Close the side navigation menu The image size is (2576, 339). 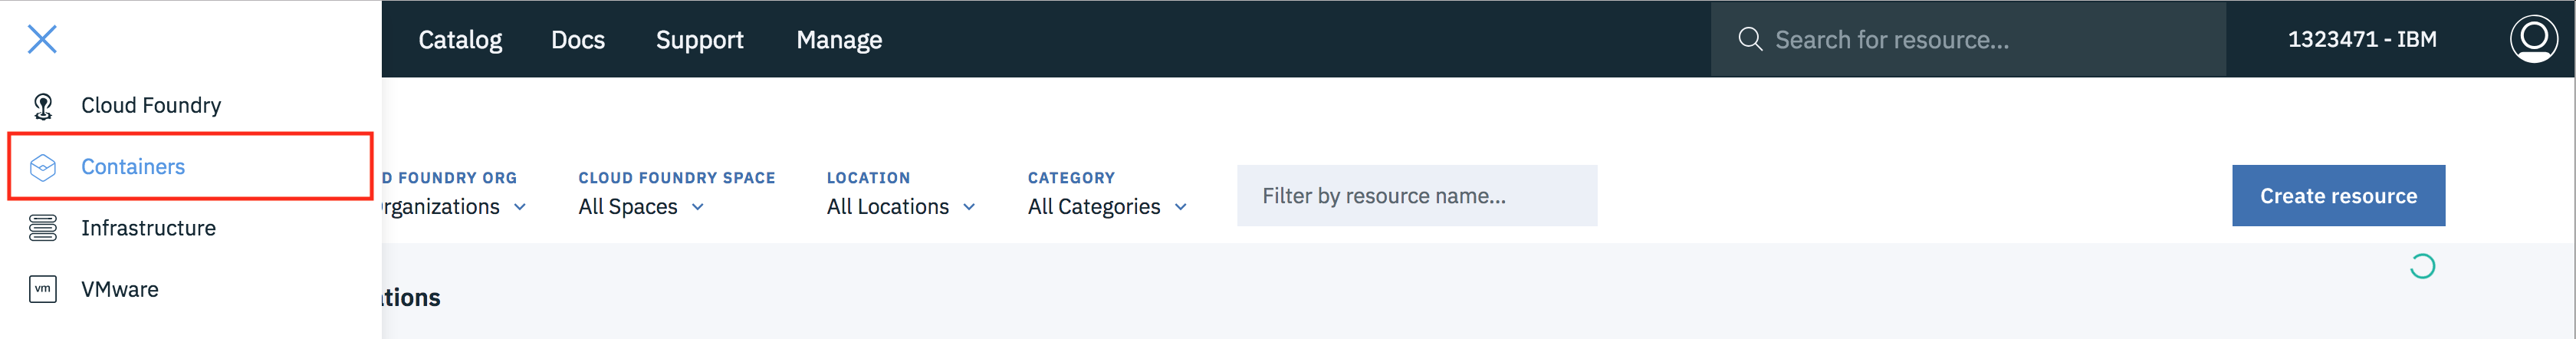(x=42, y=39)
